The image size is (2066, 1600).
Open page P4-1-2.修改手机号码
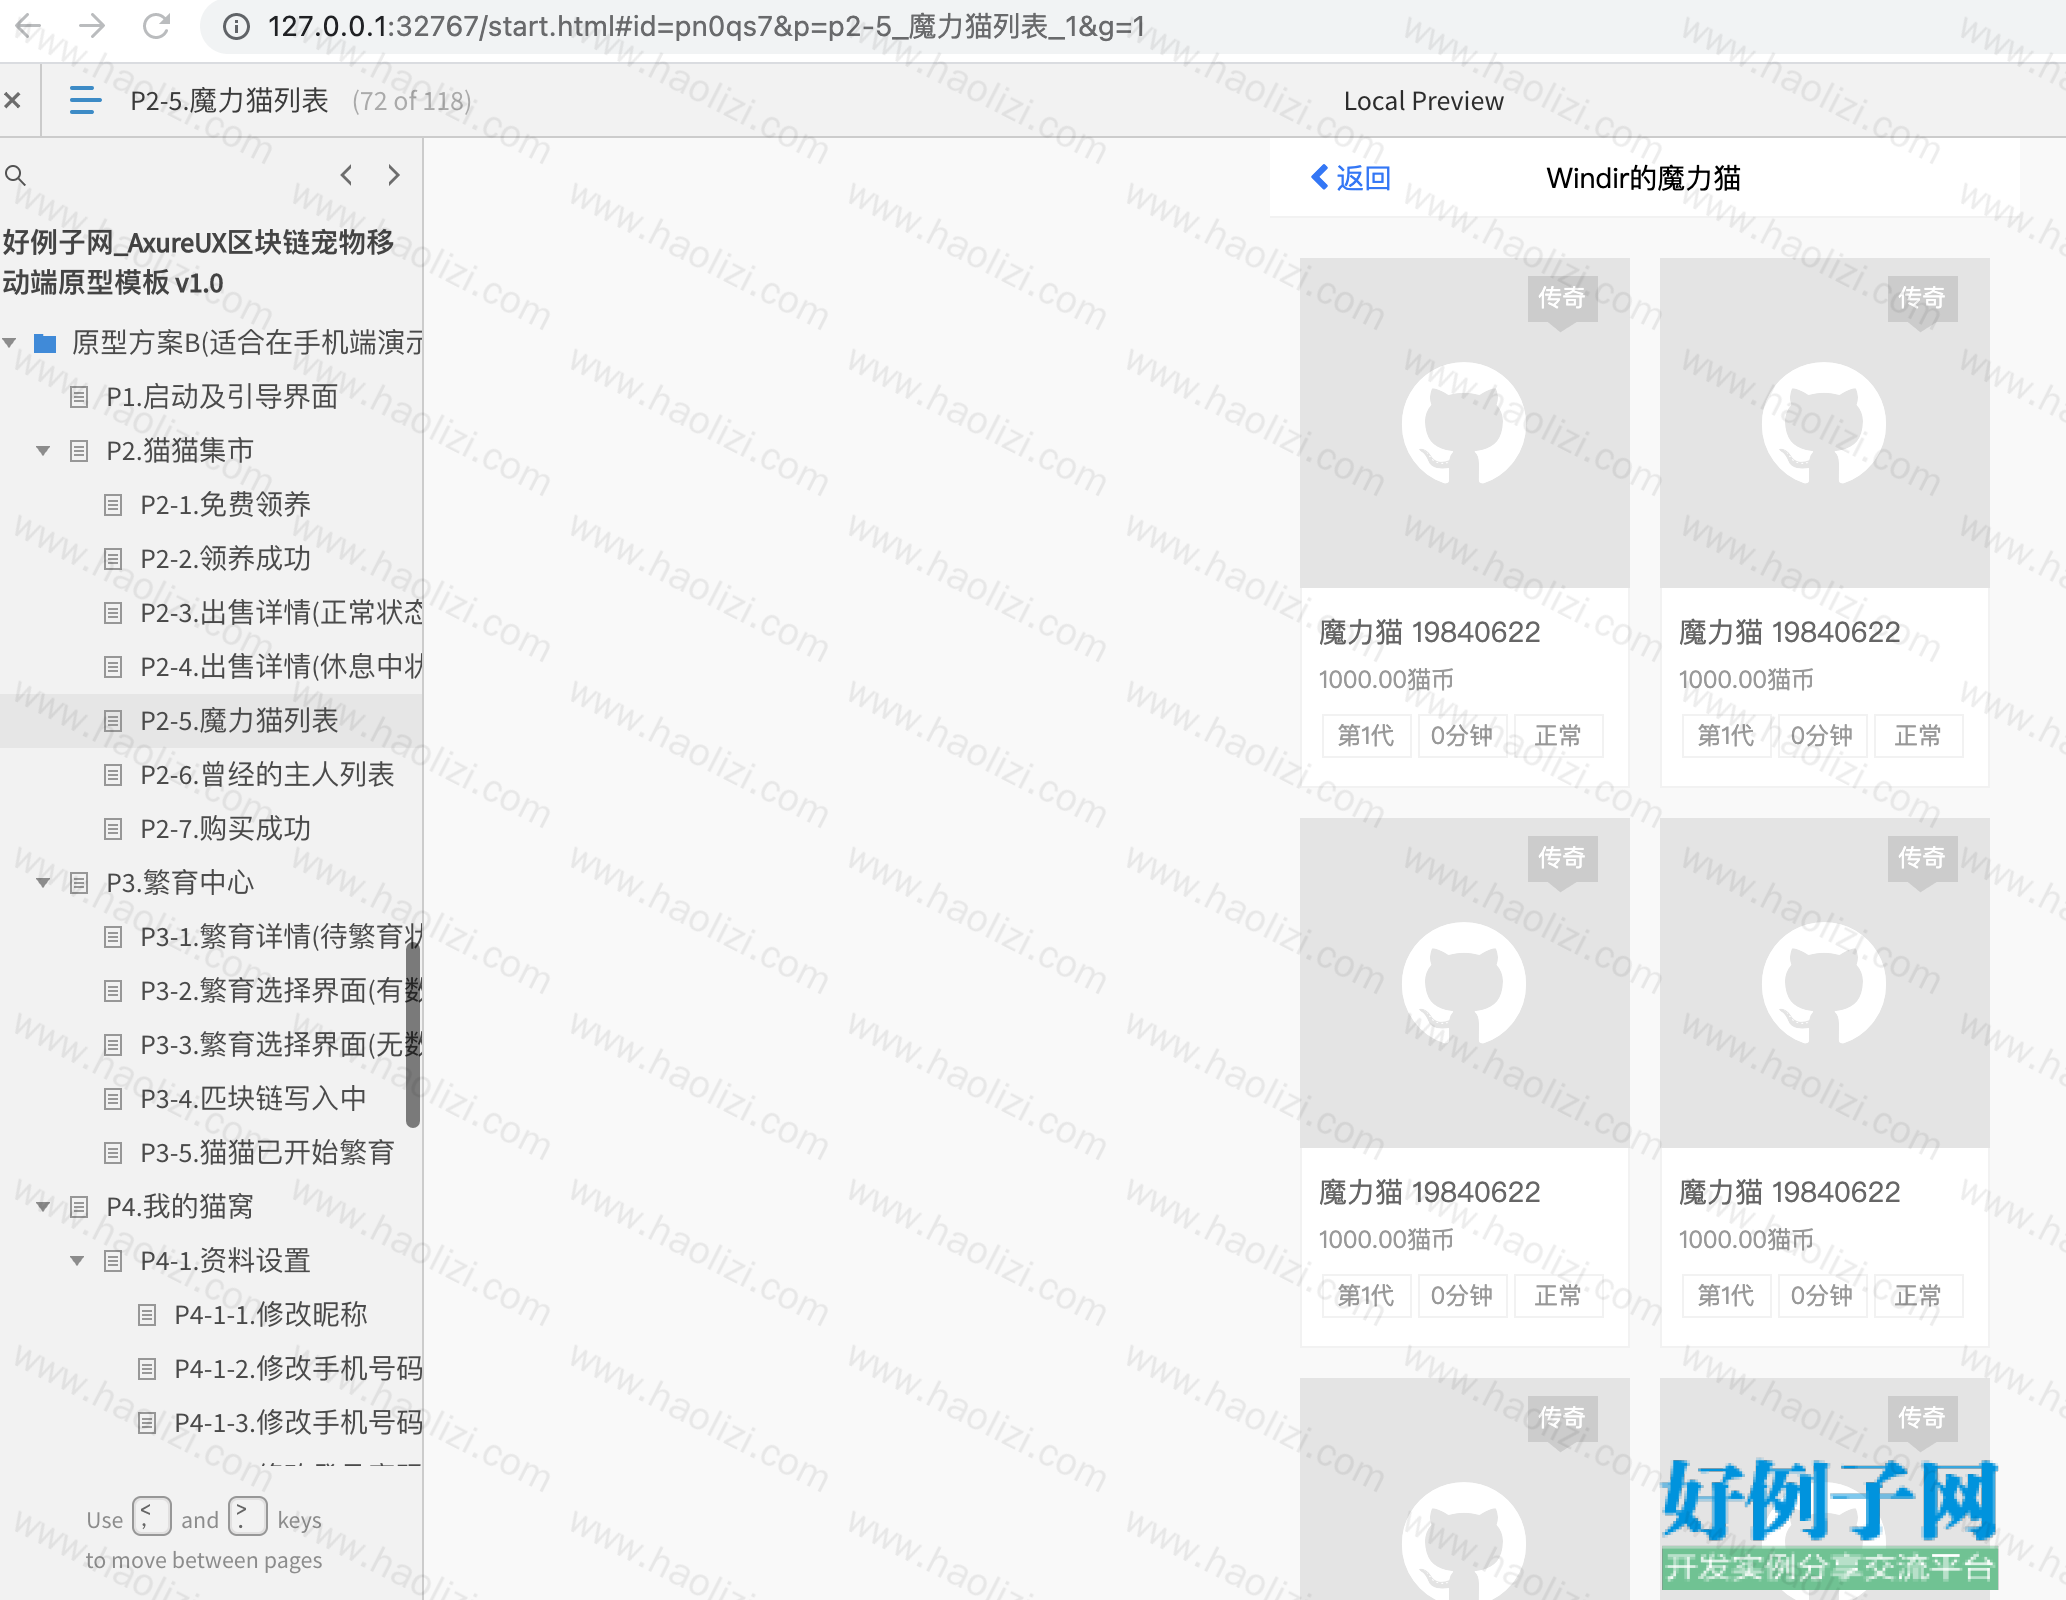click(x=298, y=1369)
